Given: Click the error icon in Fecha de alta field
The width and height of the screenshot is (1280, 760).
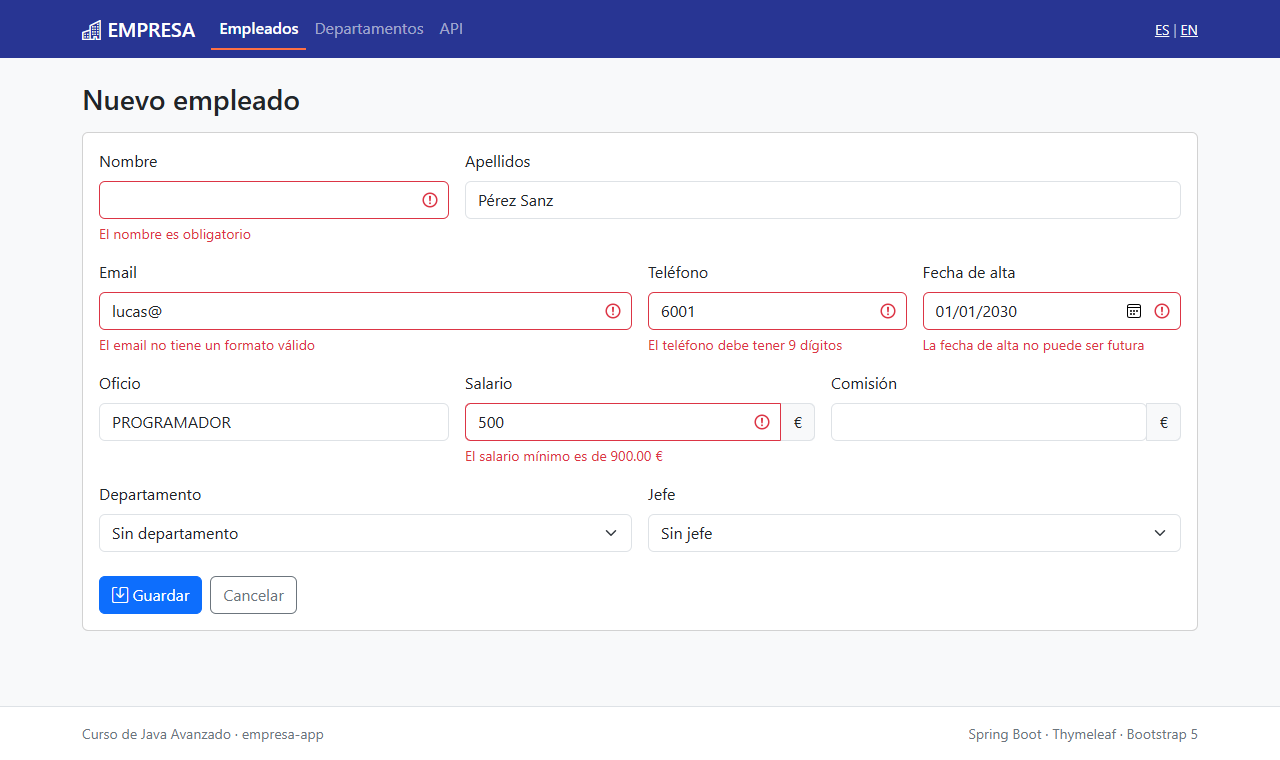Looking at the screenshot, I should point(1162,311).
